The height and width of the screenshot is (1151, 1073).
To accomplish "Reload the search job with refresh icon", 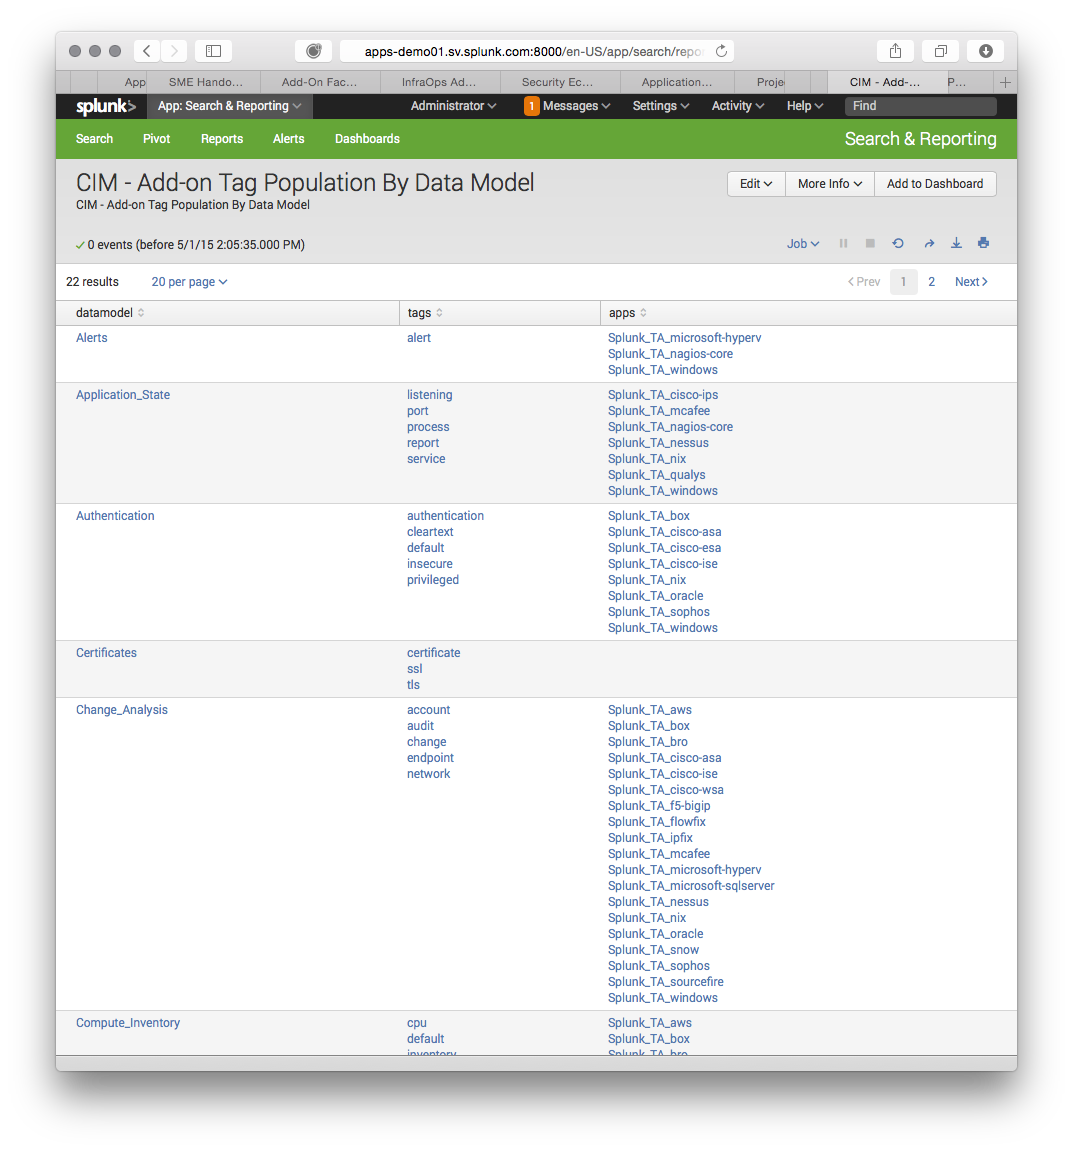I will click(898, 244).
